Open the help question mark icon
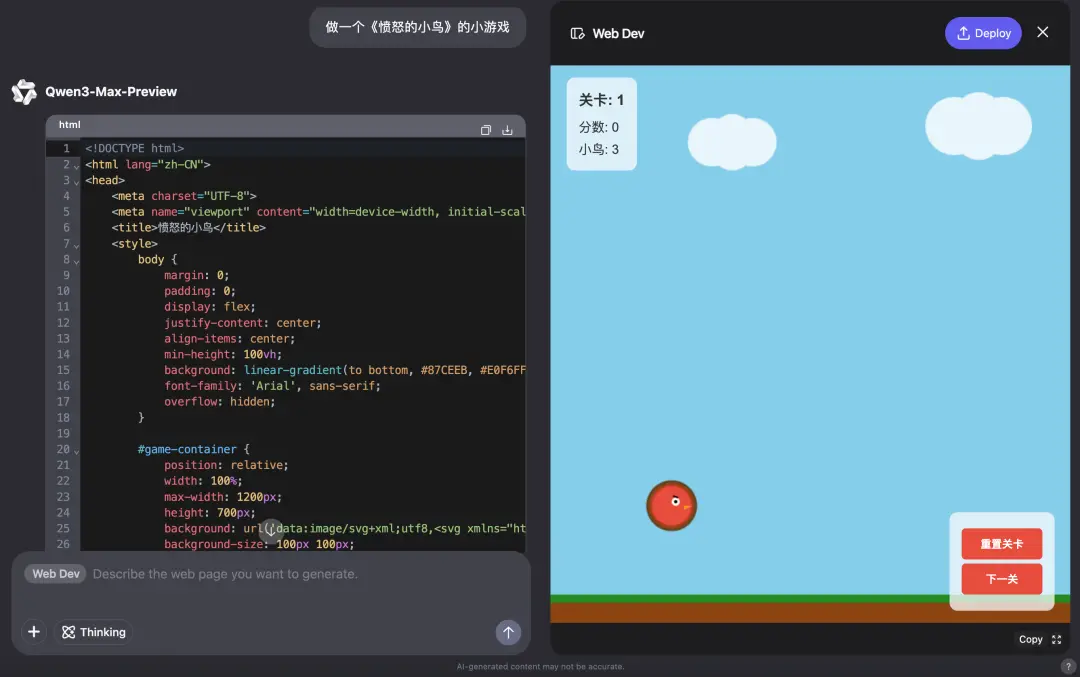The width and height of the screenshot is (1080, 677). (x=1068, y=666)
